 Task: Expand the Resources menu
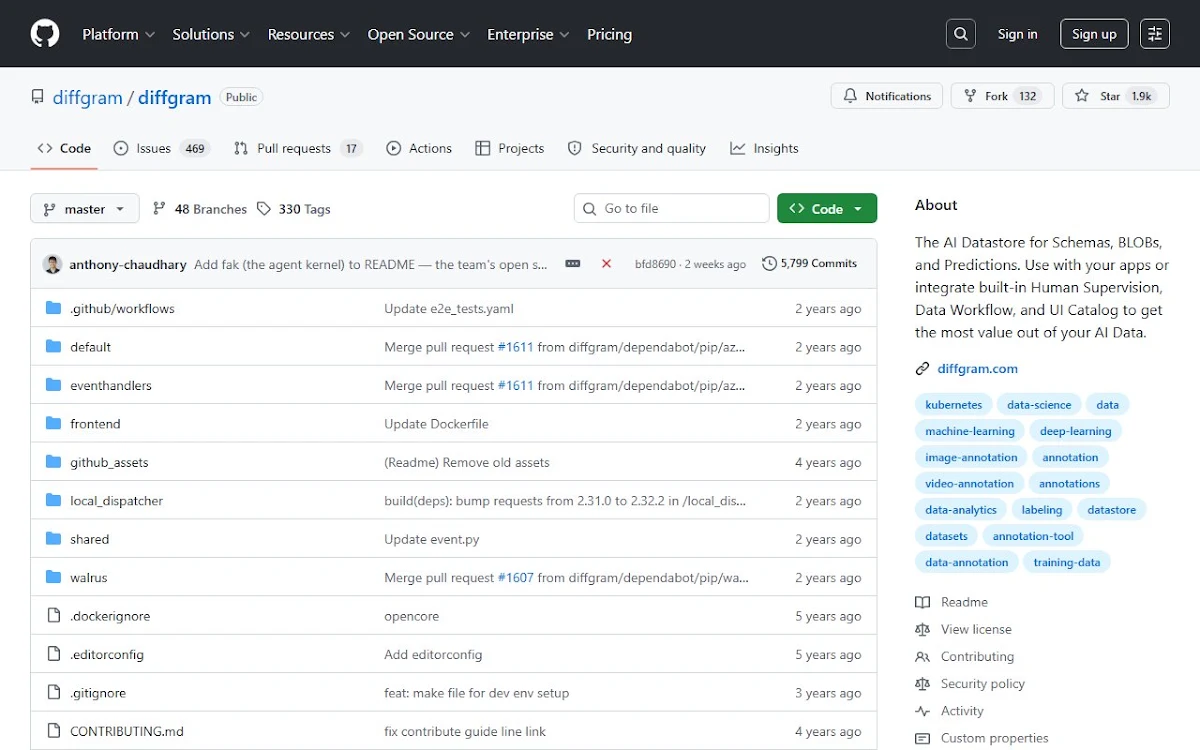click(x=309, y=34)
